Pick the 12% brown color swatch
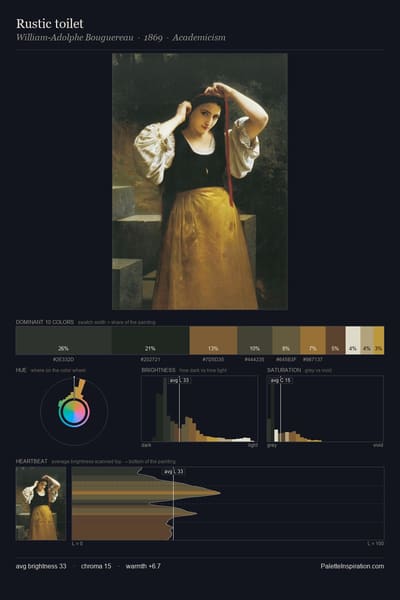This screenshot has height=600, width=400. [213, 340]
